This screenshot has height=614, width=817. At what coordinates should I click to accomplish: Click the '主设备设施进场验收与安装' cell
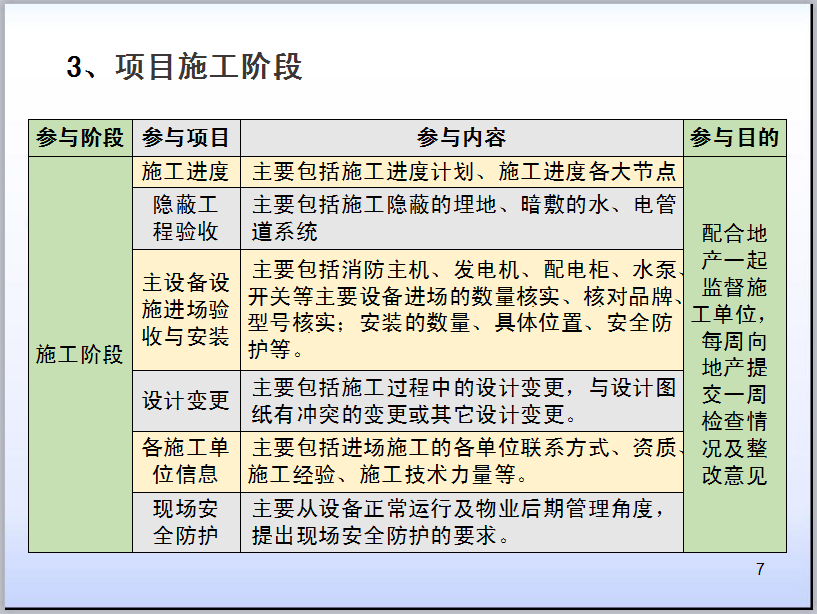coord(186,310)
